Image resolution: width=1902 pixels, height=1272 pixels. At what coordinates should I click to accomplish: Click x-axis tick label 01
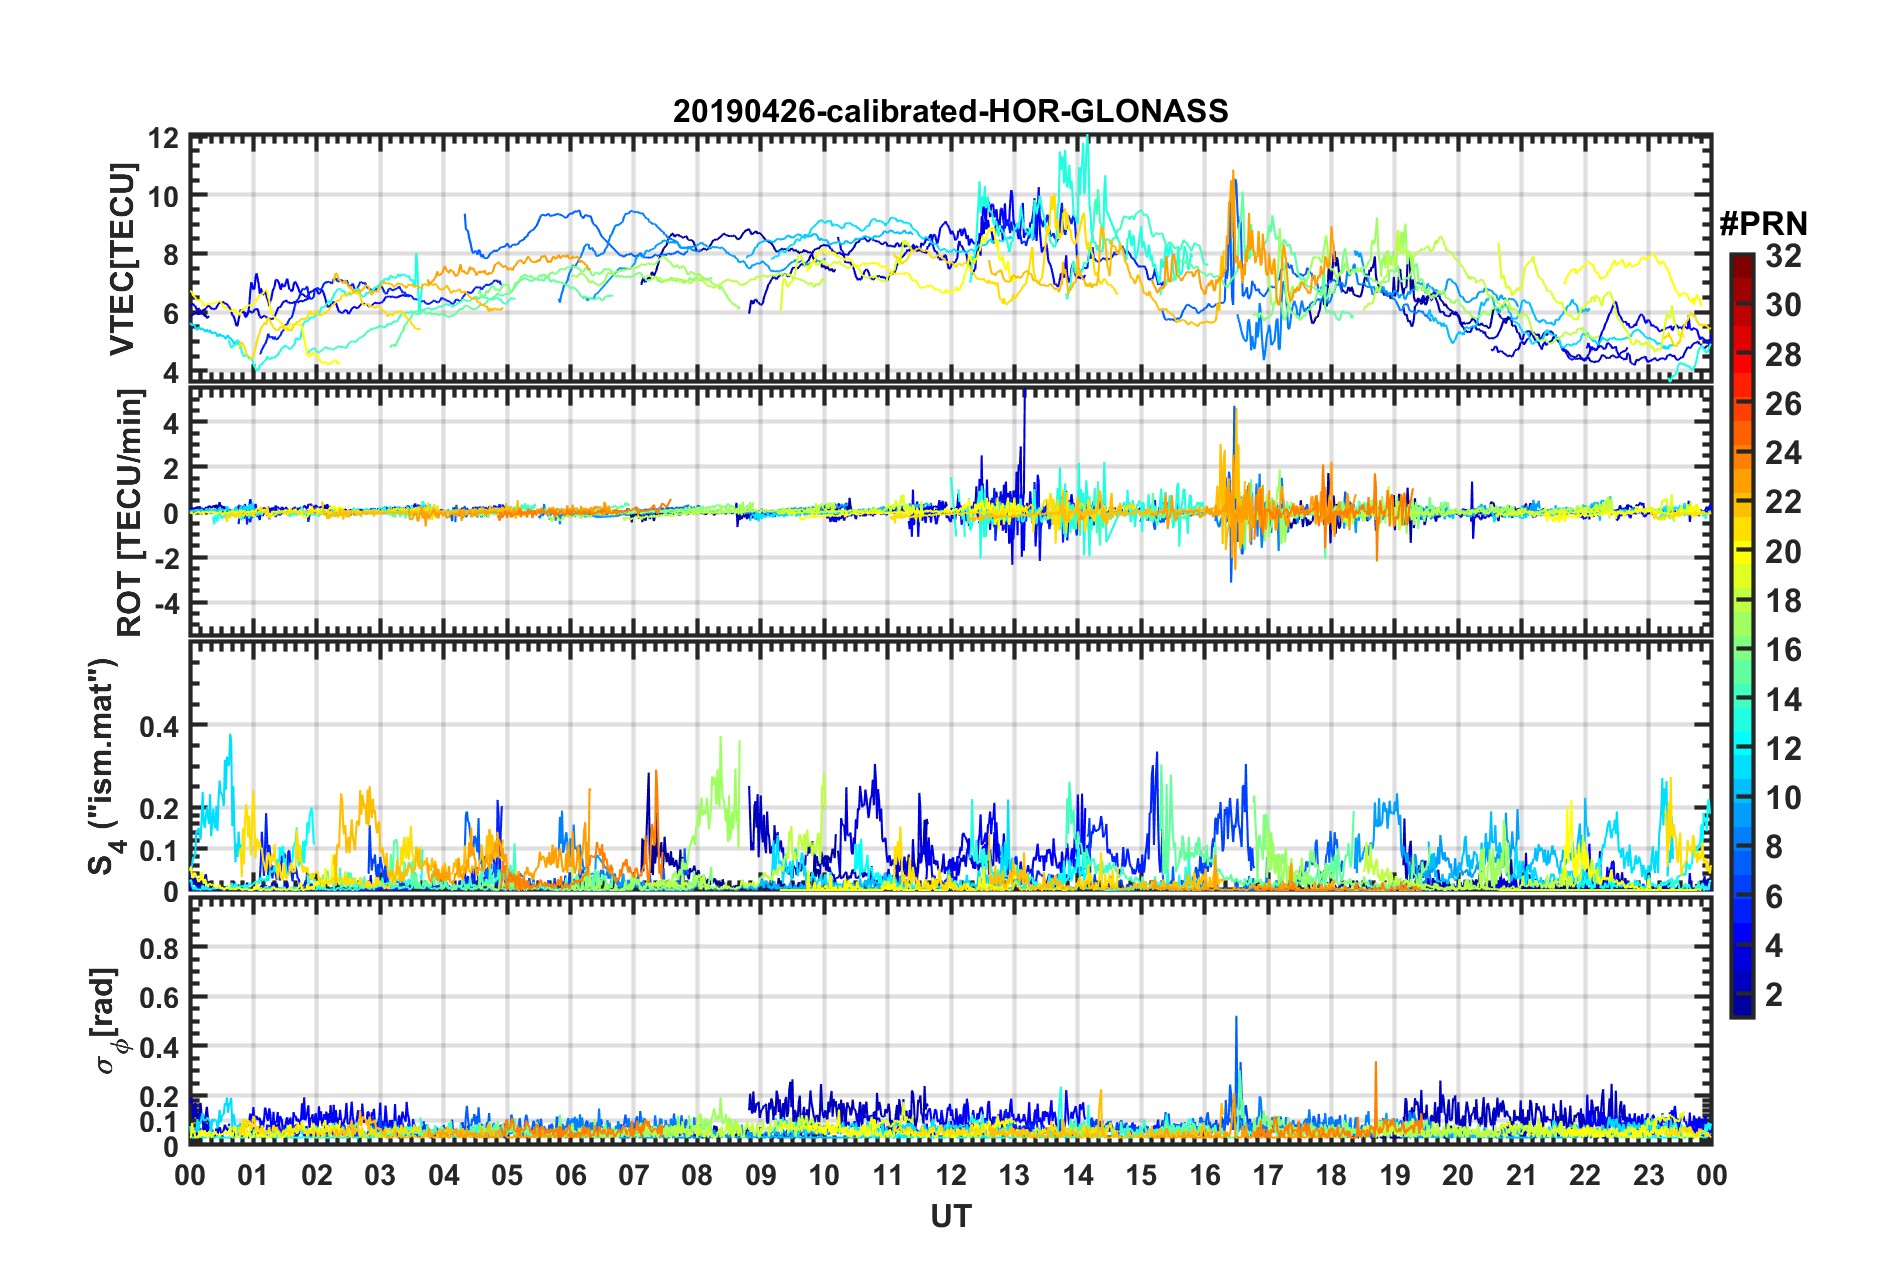[253, 1175]
